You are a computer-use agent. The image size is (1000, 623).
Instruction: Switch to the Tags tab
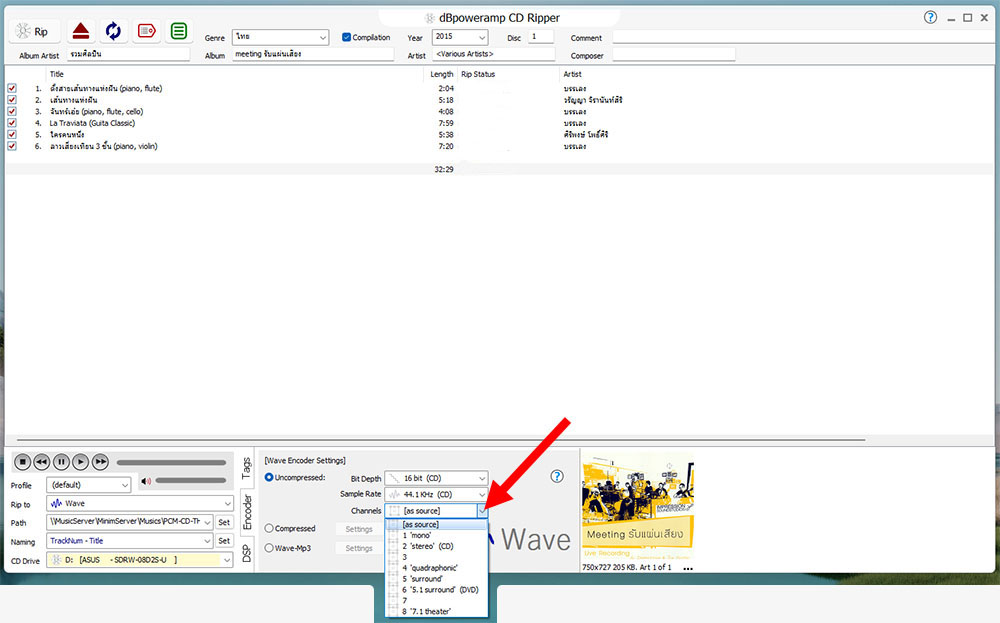tap(246, 466)
